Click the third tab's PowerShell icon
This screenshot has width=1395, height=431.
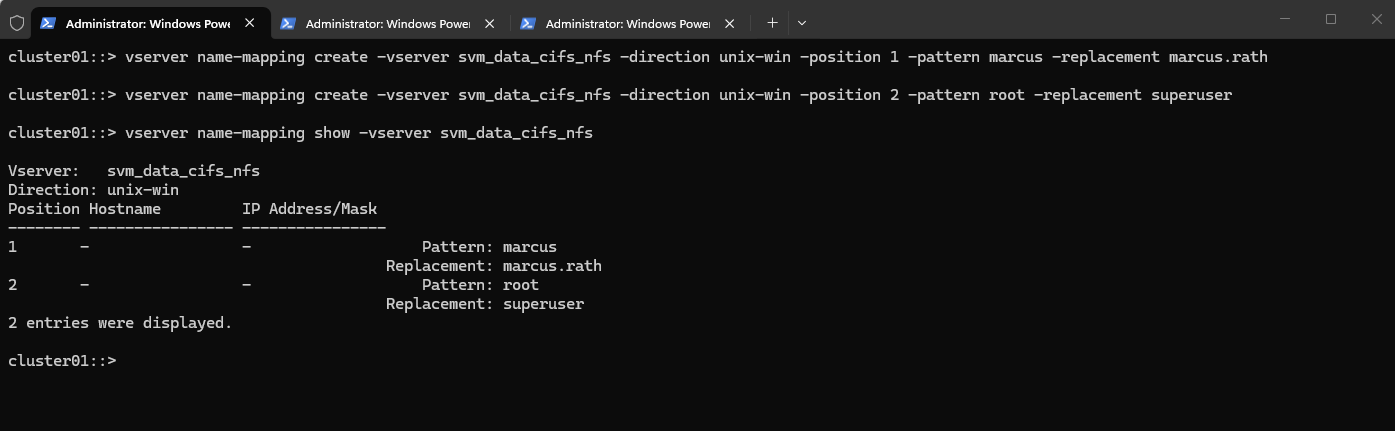(528, 23)
